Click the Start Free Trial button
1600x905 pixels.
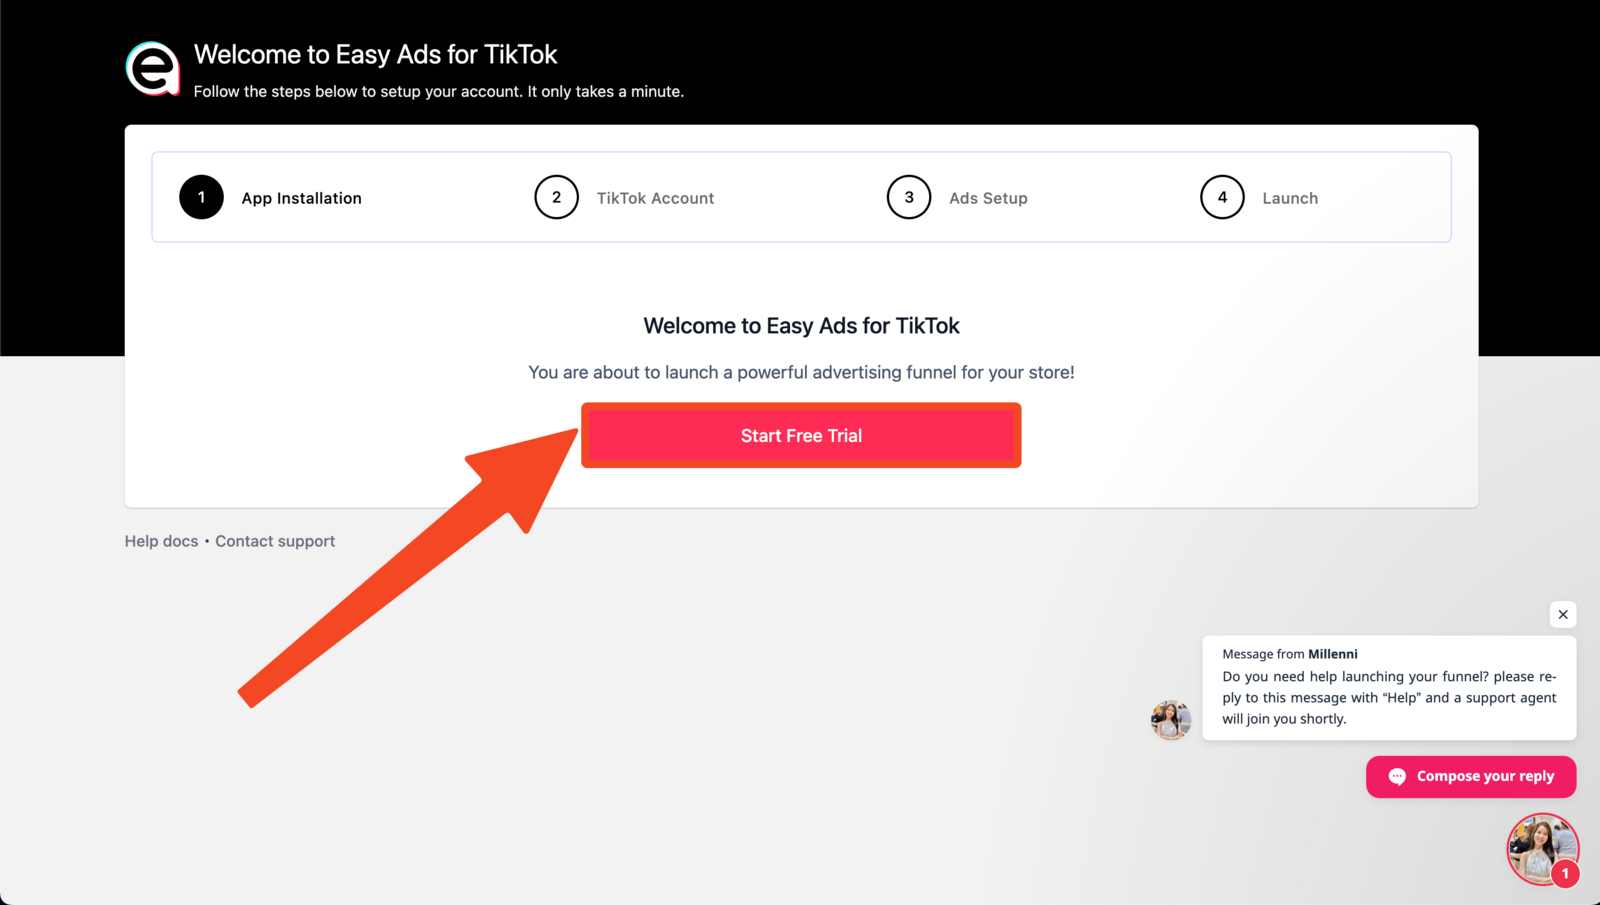800,435
